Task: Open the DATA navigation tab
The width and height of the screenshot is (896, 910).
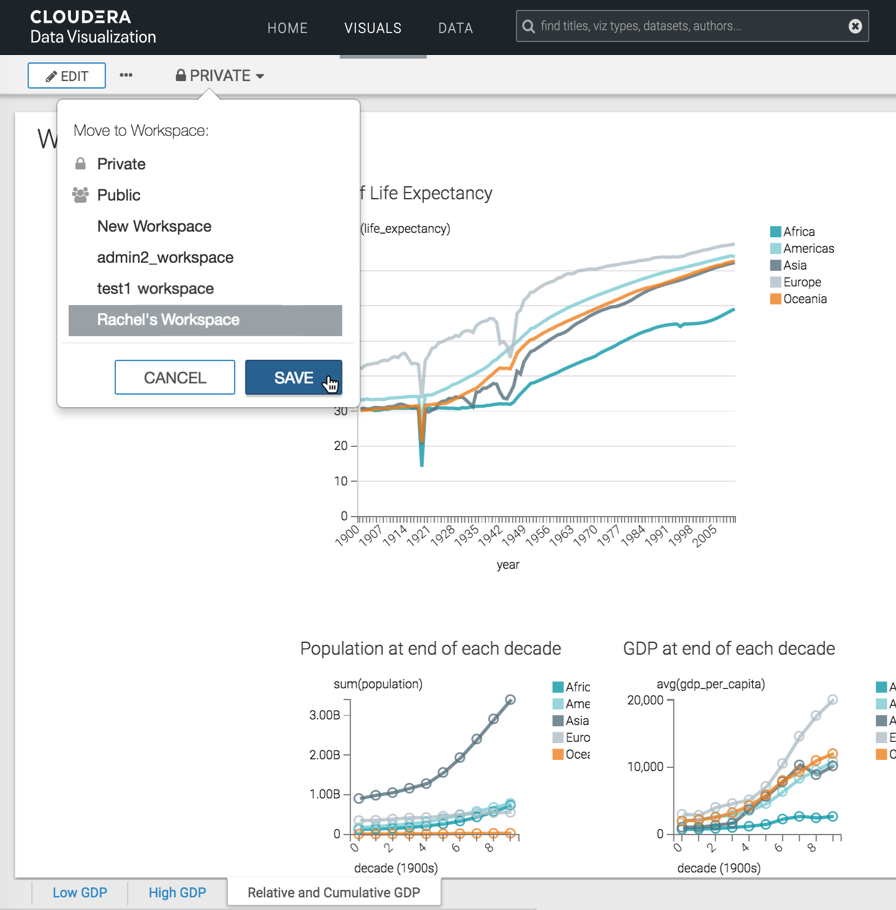Action: (455, 28)
